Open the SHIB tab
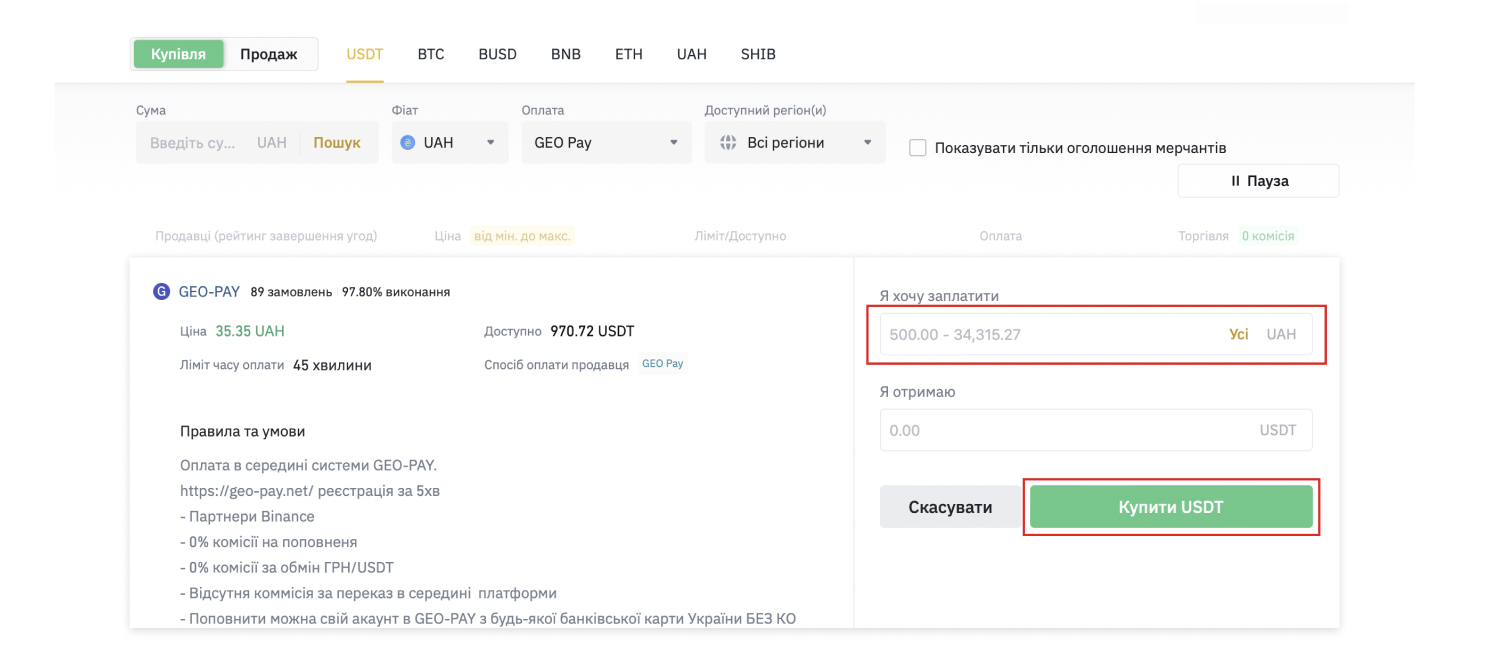 (758, 54)
